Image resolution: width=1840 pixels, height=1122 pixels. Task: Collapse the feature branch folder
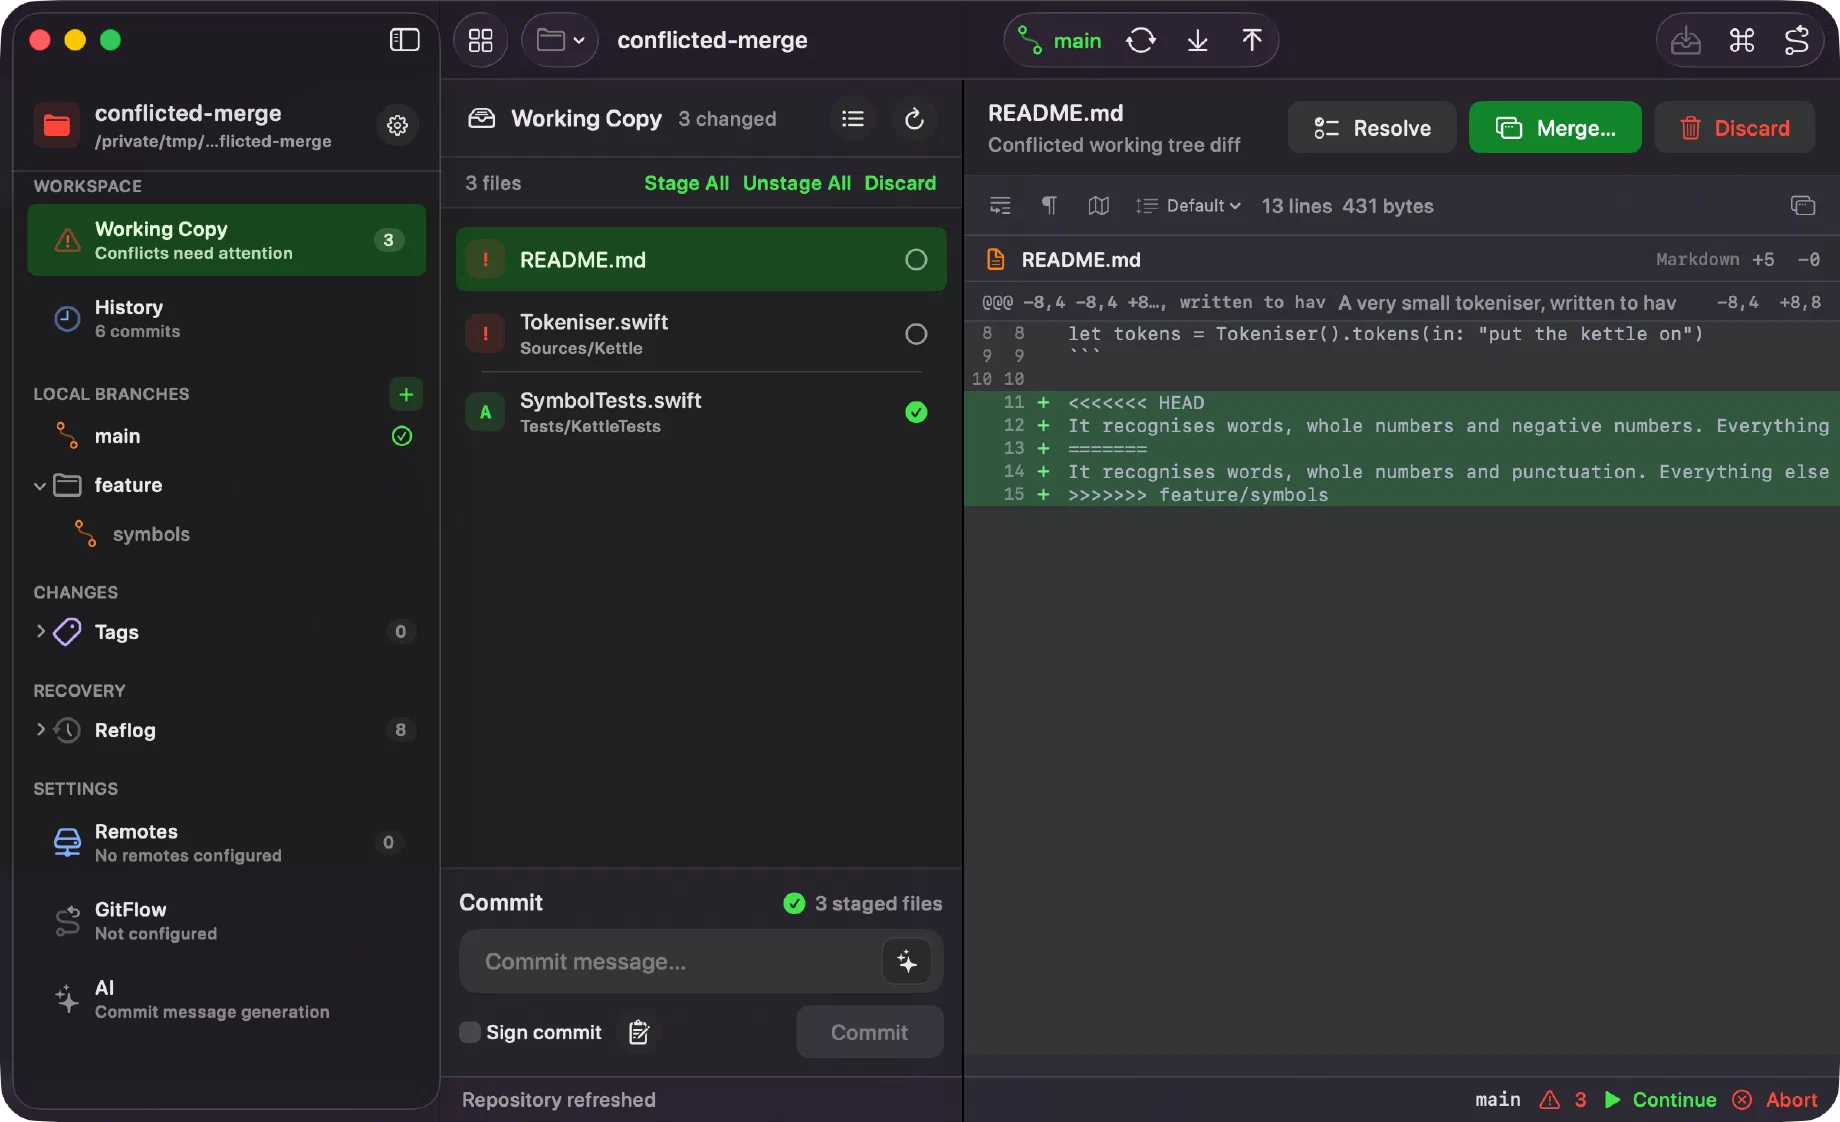tap(40, 486)
